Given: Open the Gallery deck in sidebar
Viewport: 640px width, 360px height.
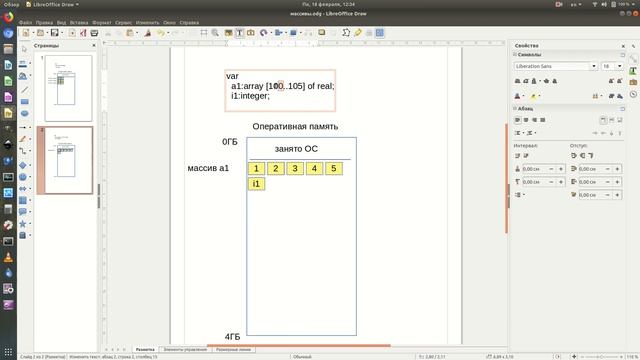Looking at the screenshot, I should (x=633, y=82).
